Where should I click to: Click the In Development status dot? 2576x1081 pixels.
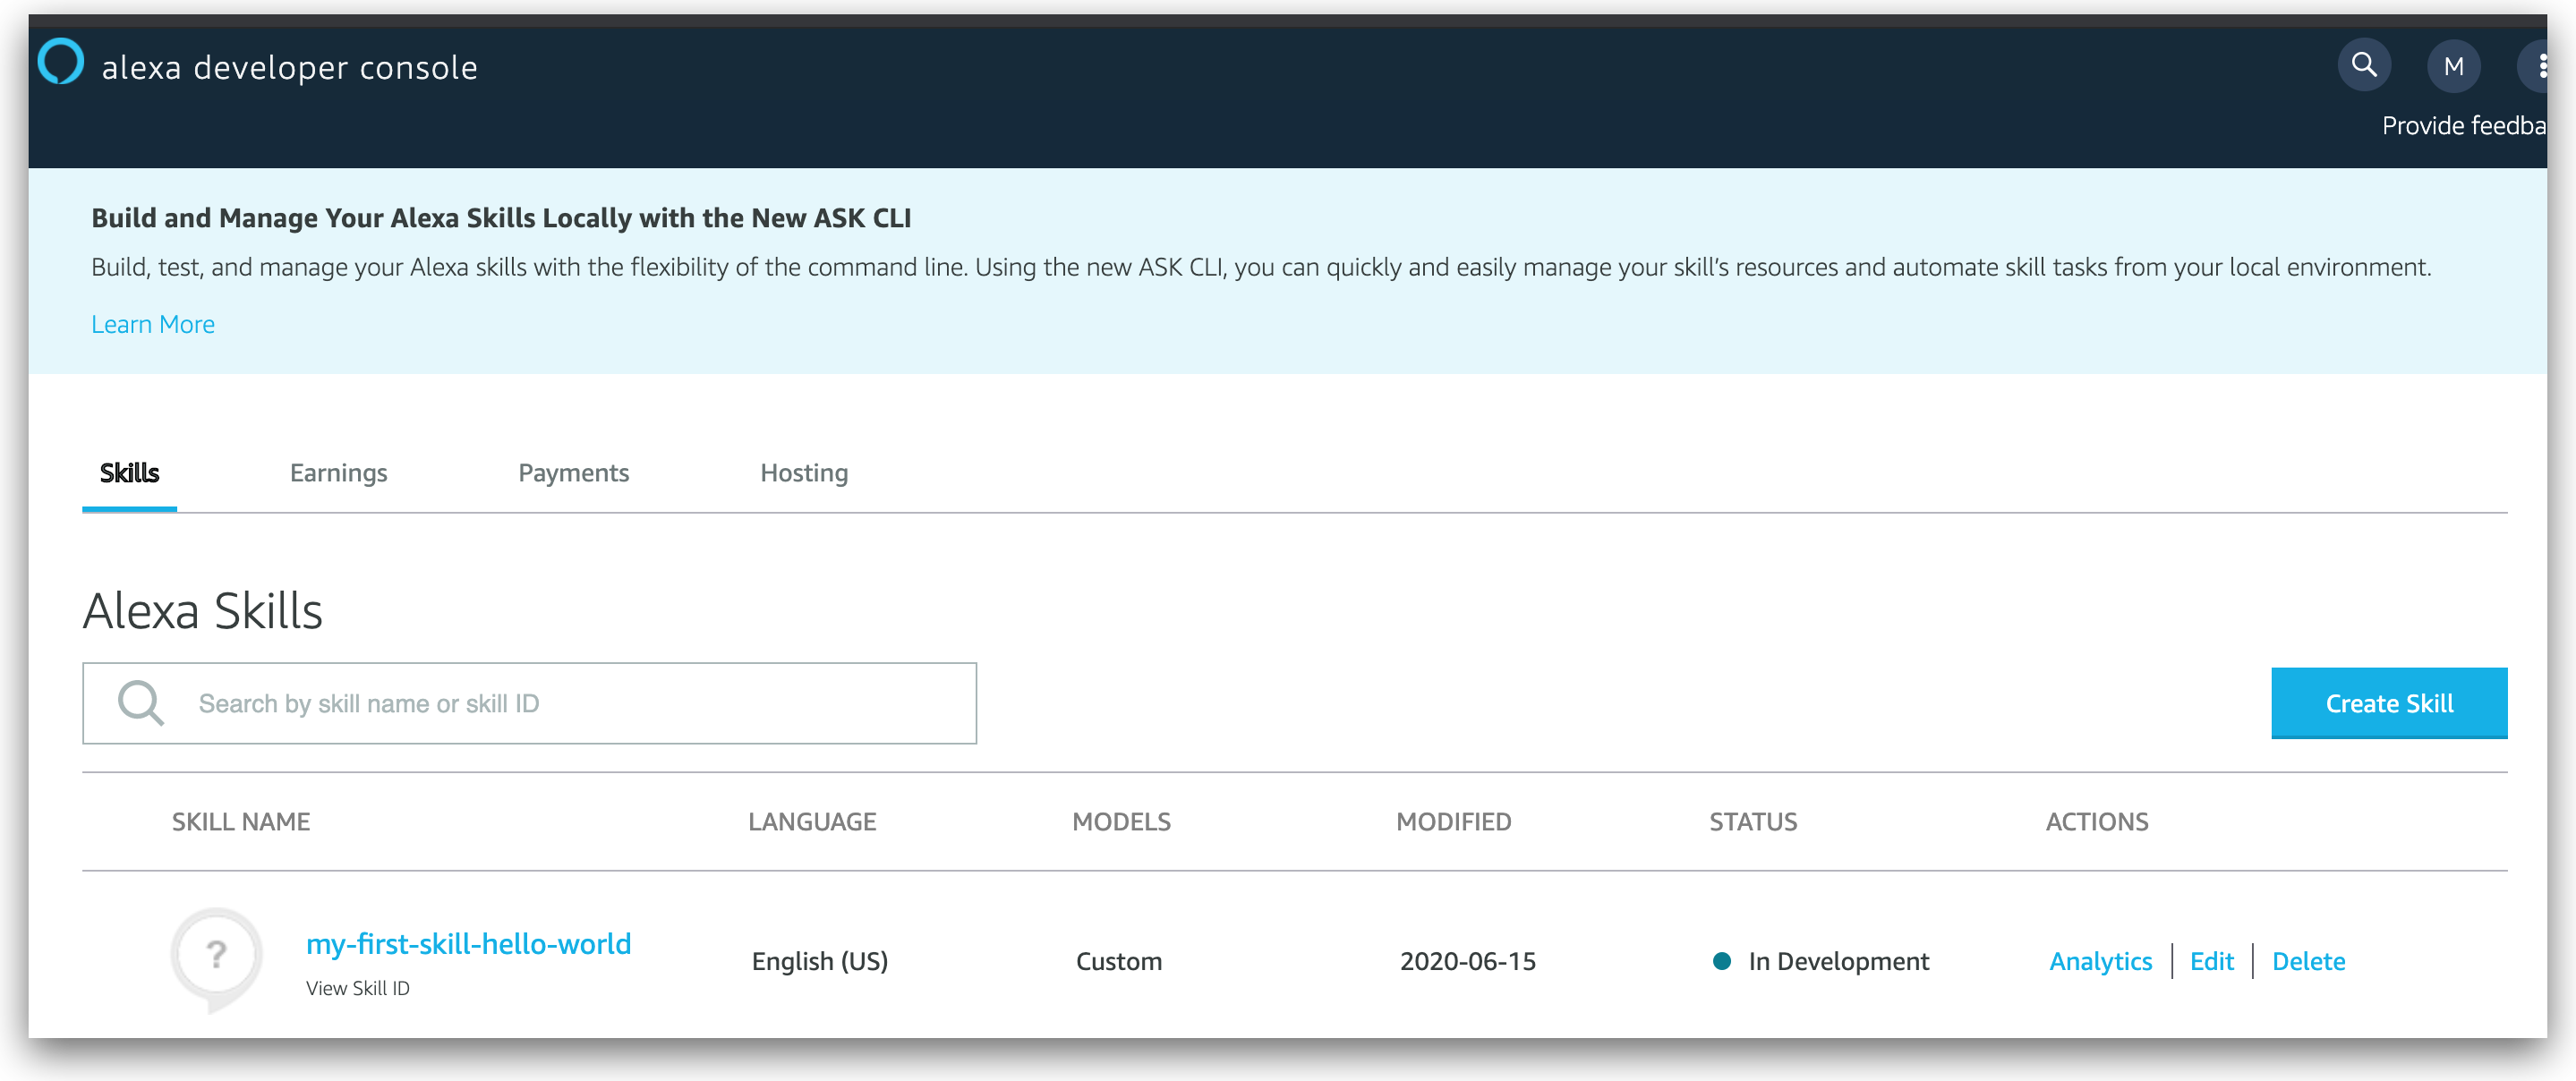point(1722,961)
